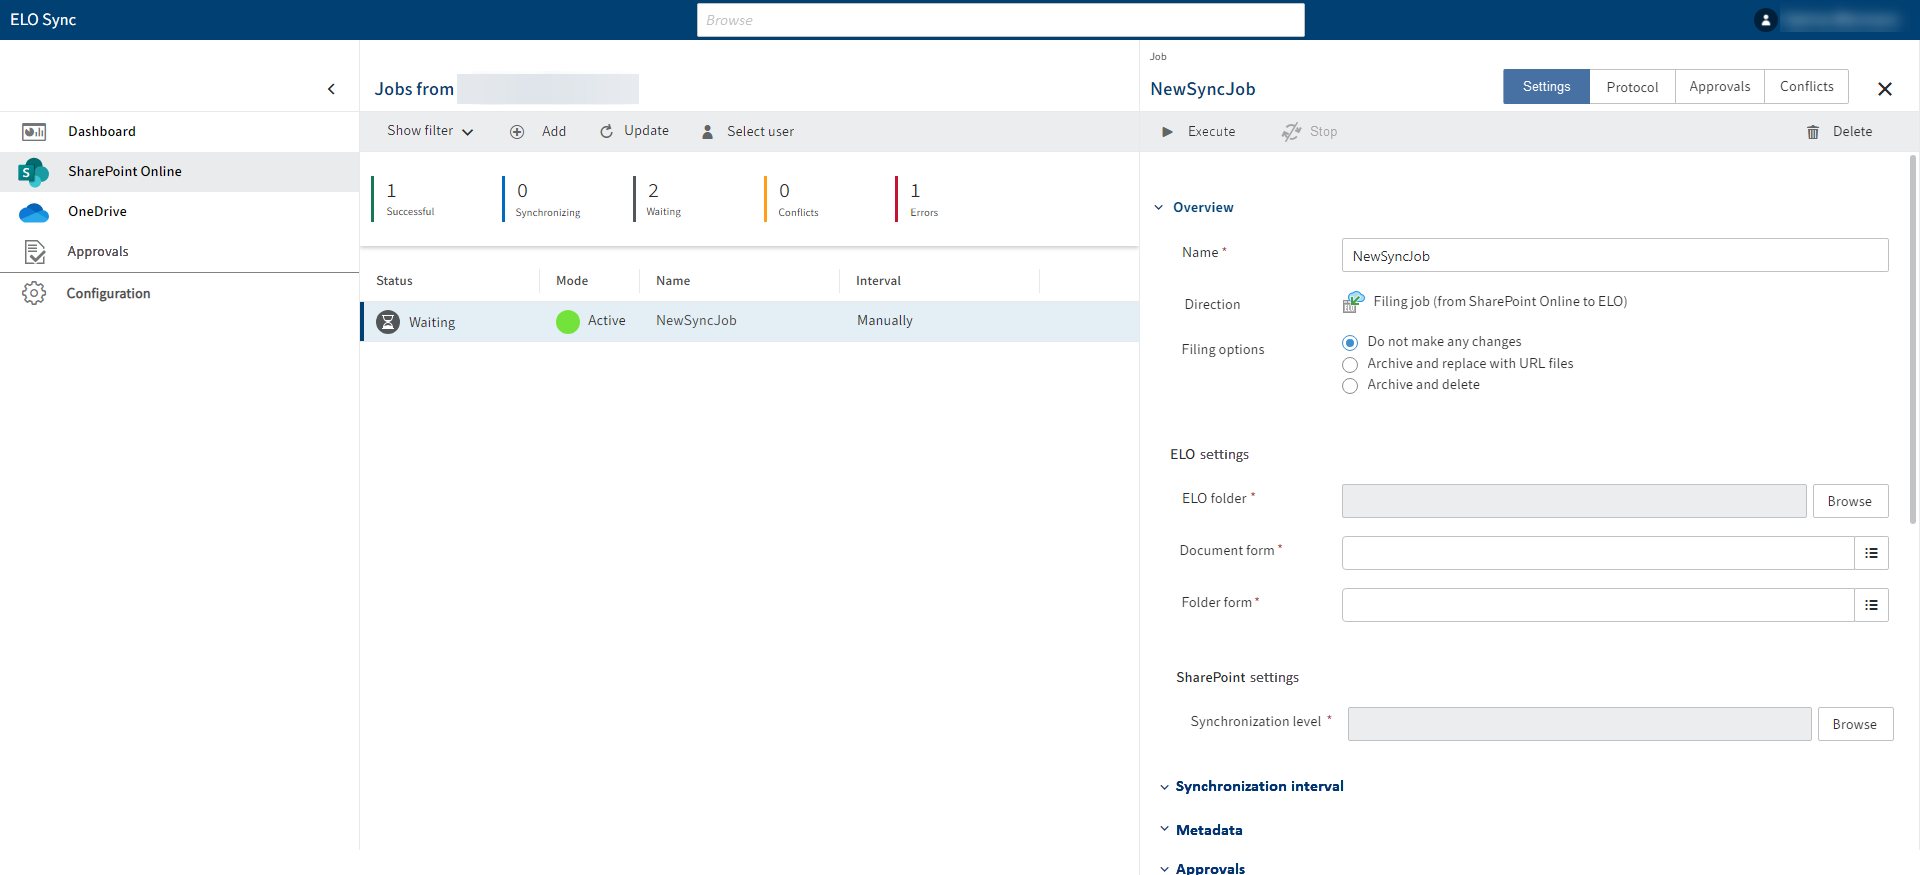Click the Delete button label
This screenshot has width=1920, height=875.
coord(1852,132)
